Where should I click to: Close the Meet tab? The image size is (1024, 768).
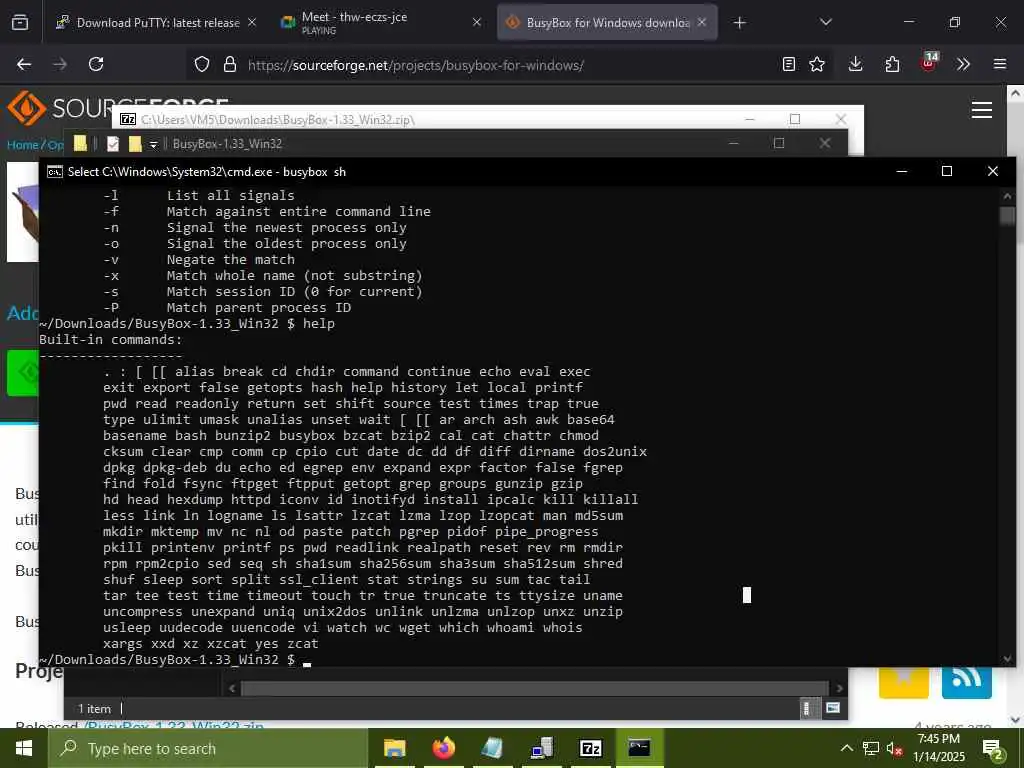coord(477,23)
